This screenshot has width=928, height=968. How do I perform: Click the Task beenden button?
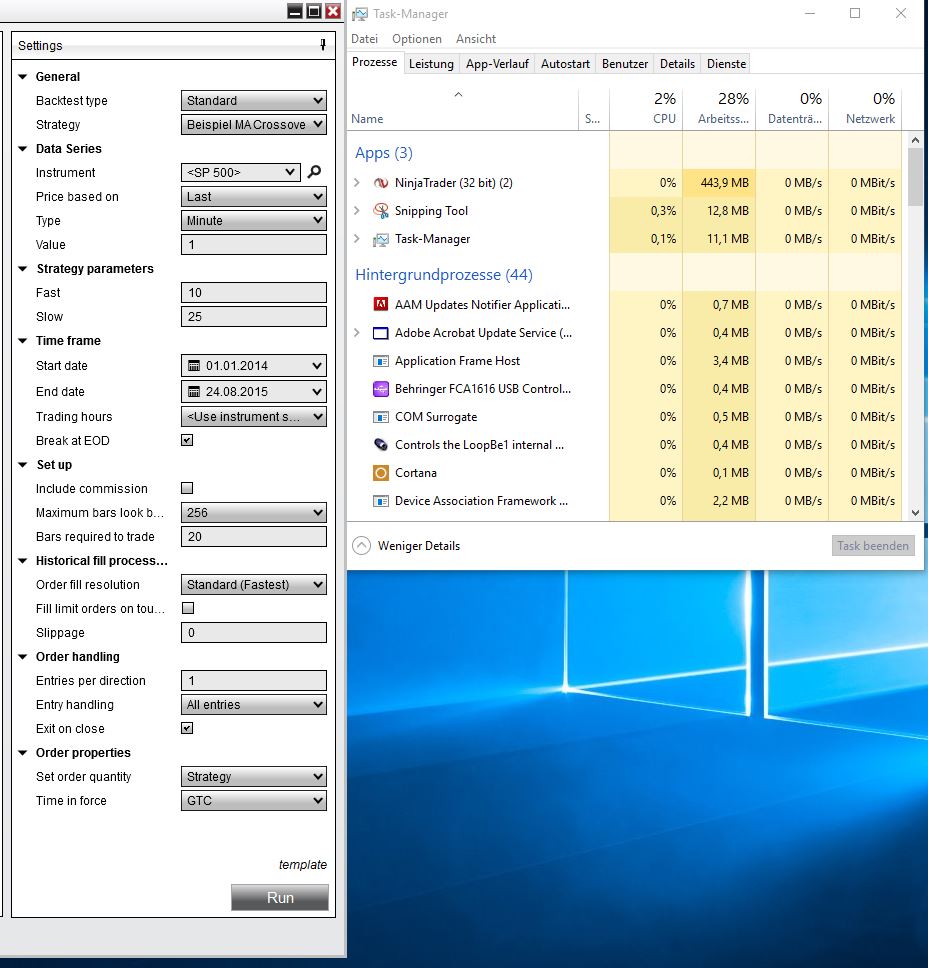tap(873, 546)
